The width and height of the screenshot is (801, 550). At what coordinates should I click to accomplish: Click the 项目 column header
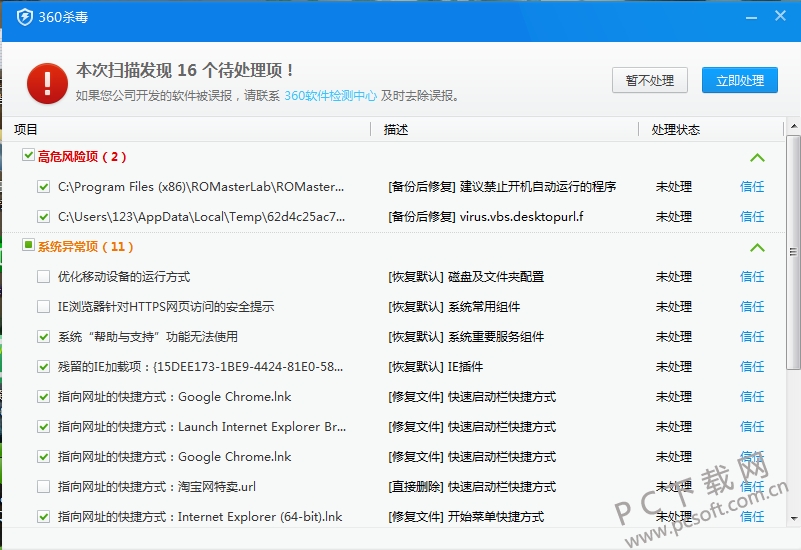26,130
